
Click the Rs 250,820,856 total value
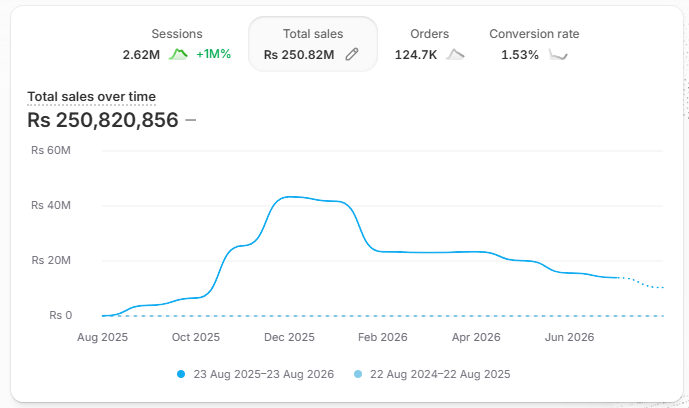103,120
